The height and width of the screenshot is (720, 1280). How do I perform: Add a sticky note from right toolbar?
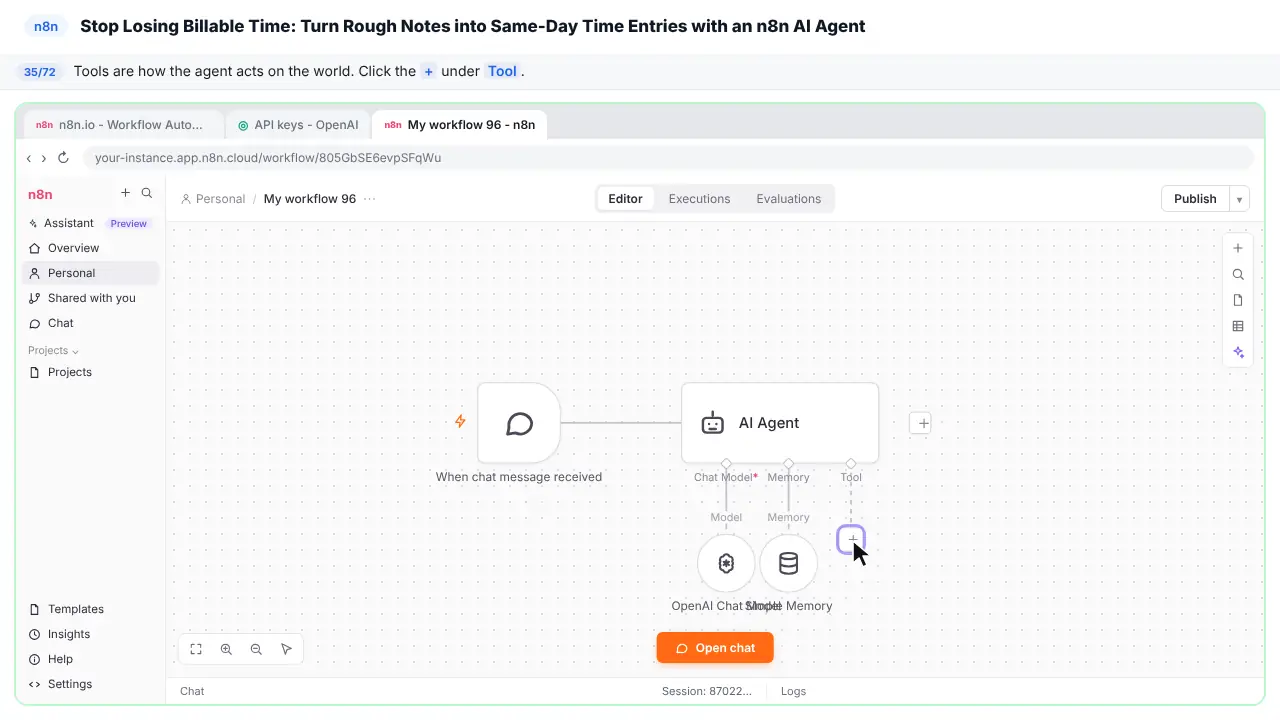pos(1238,300)
